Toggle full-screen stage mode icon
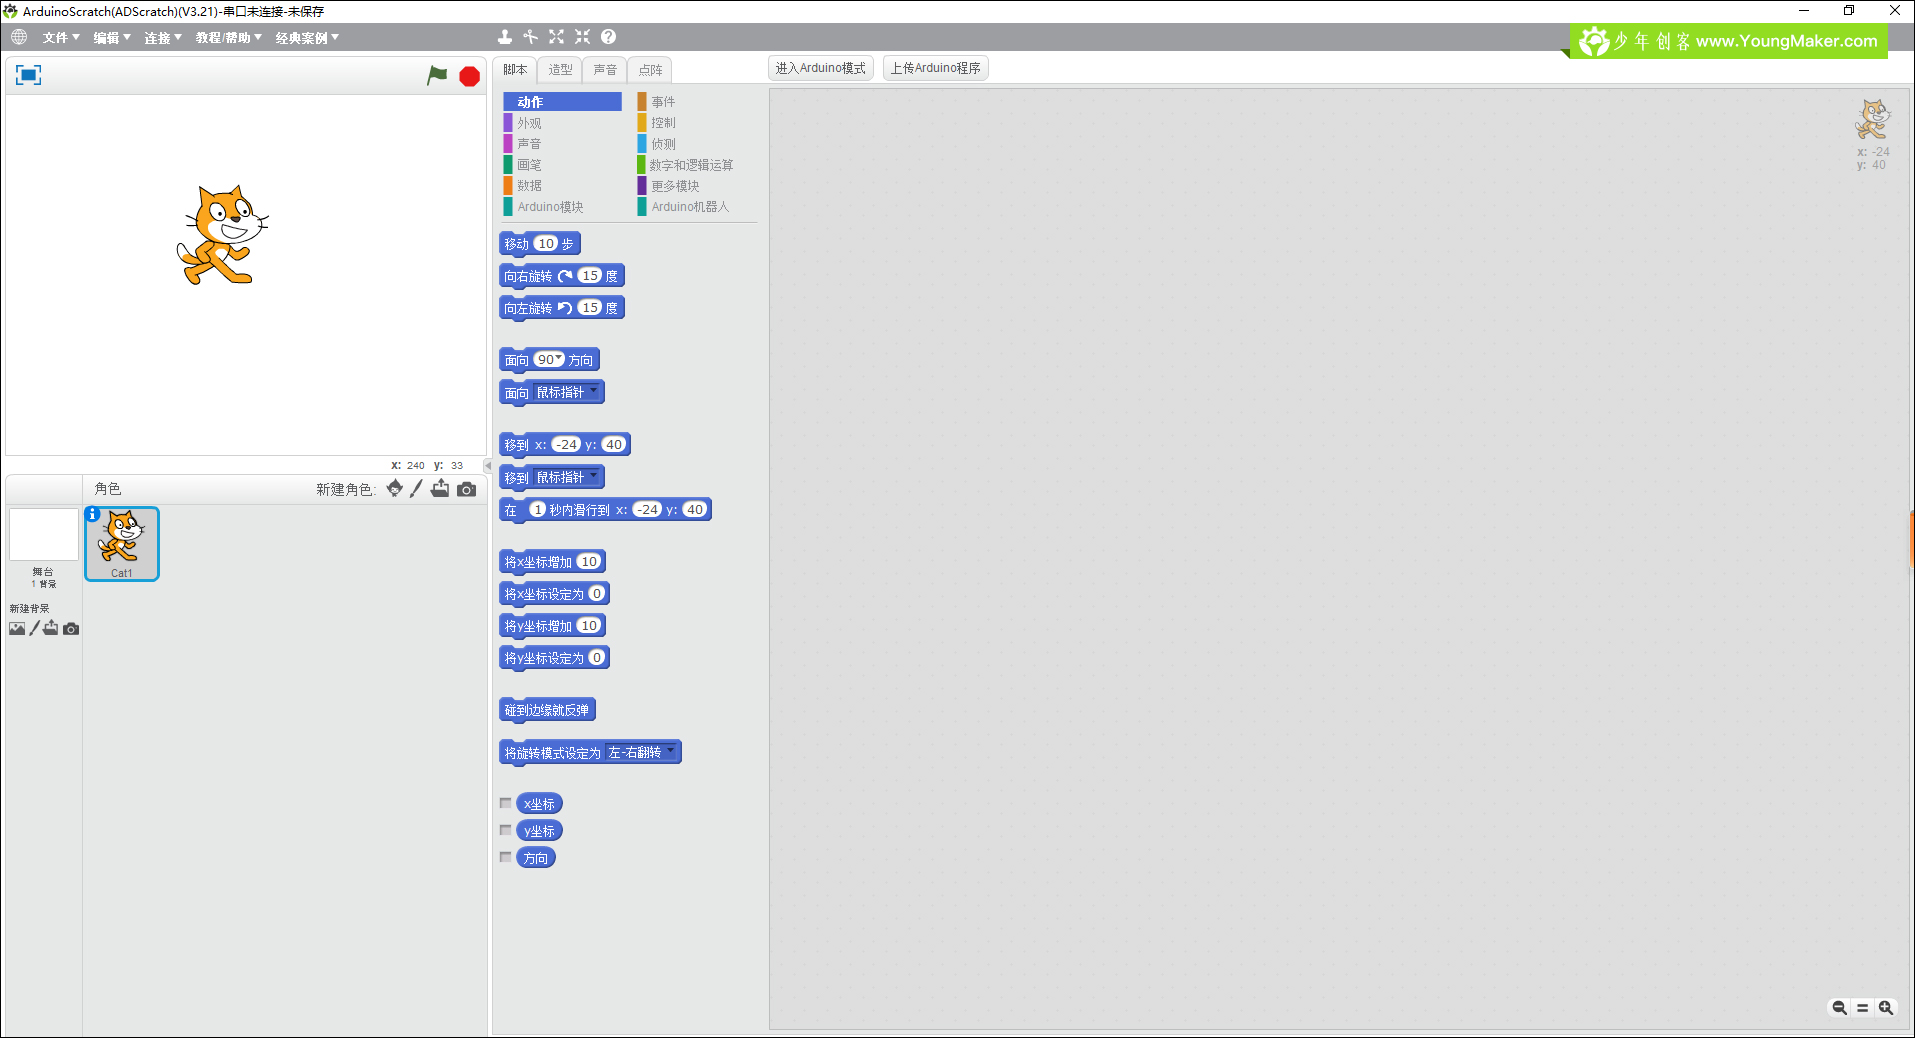The height and width of the screenshot is (1038, 1915). coord(28,75)
